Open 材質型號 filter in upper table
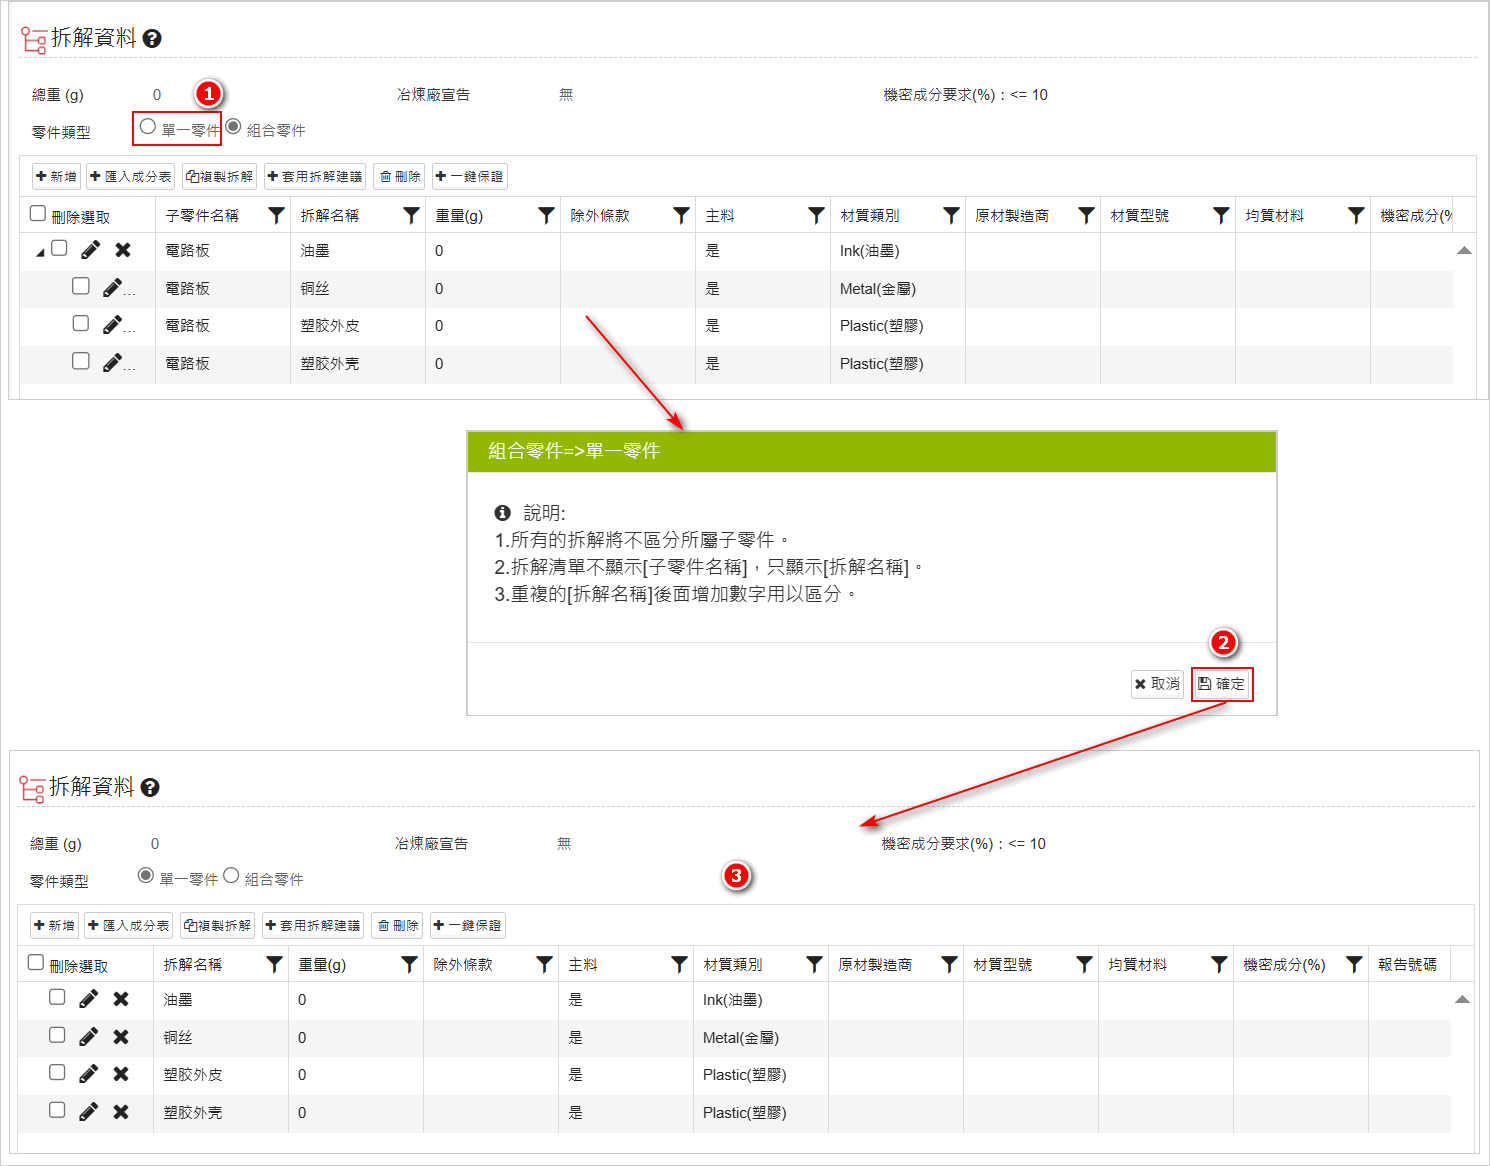This screenshot has height=1166, width=1490. [1222, 215]
